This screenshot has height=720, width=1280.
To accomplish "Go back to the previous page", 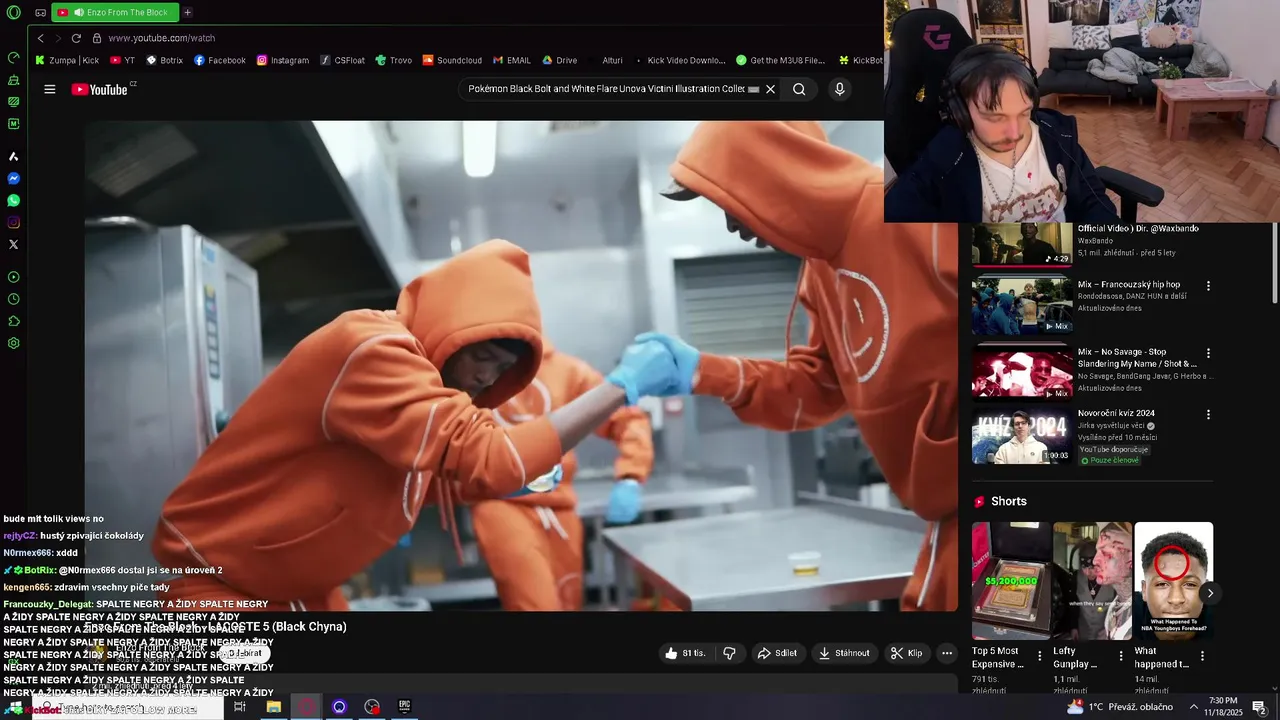I will (x=41, y=38).
